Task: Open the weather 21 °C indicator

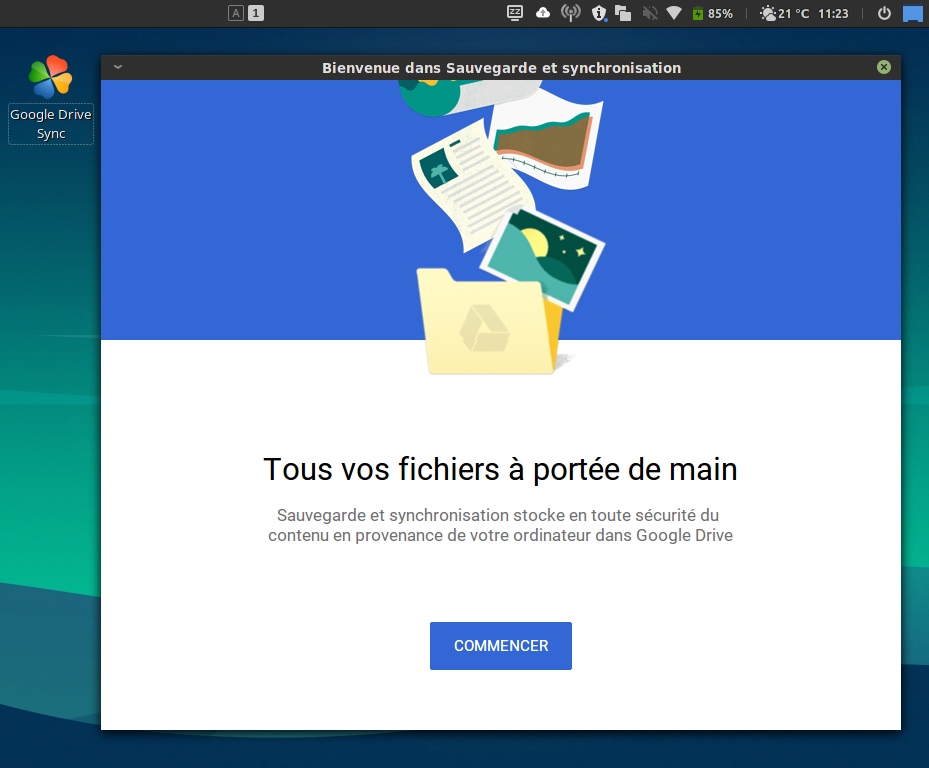Action: coord(784,13)
